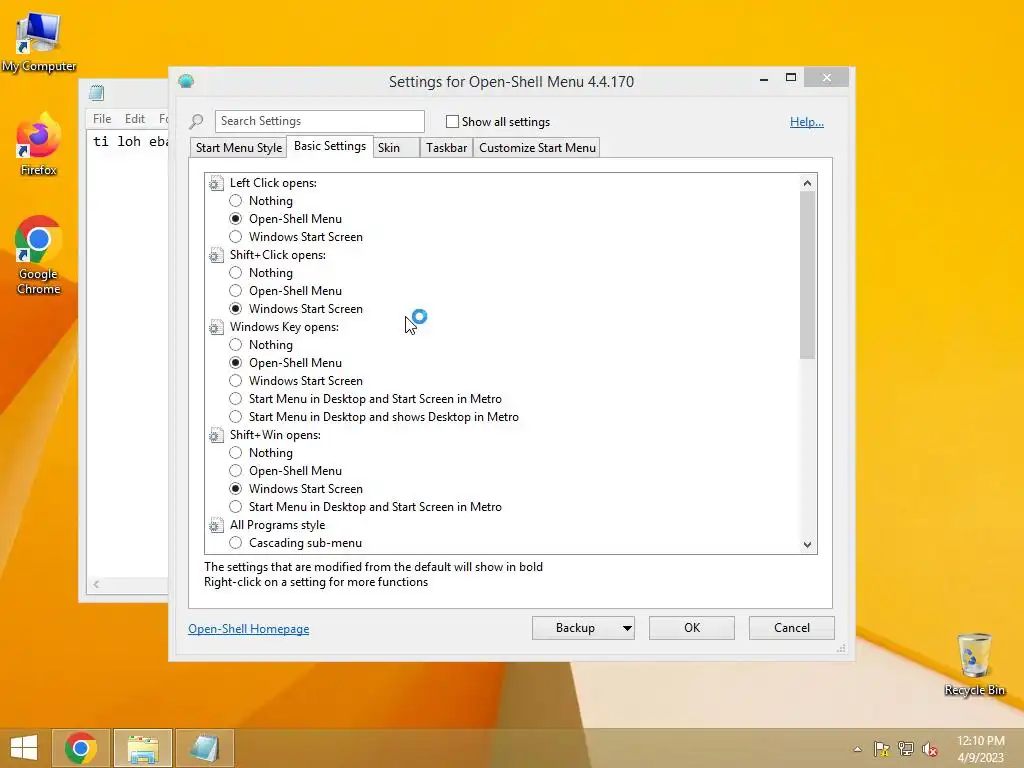Click the settings list scrollbar thumb

(x=807, y=275)
